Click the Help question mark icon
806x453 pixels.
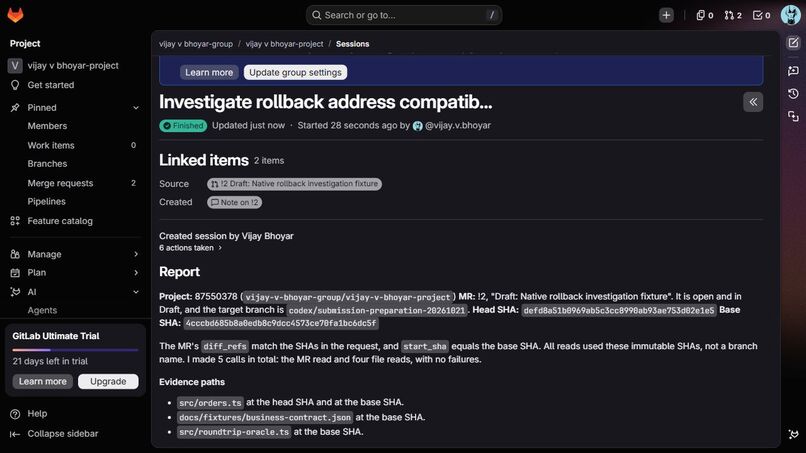coord(15,414)
